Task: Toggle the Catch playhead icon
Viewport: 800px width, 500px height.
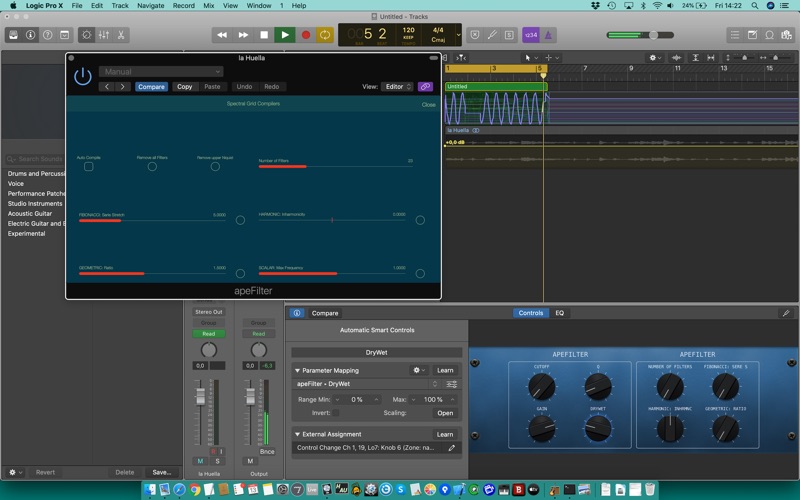Action: pos(461,58)
